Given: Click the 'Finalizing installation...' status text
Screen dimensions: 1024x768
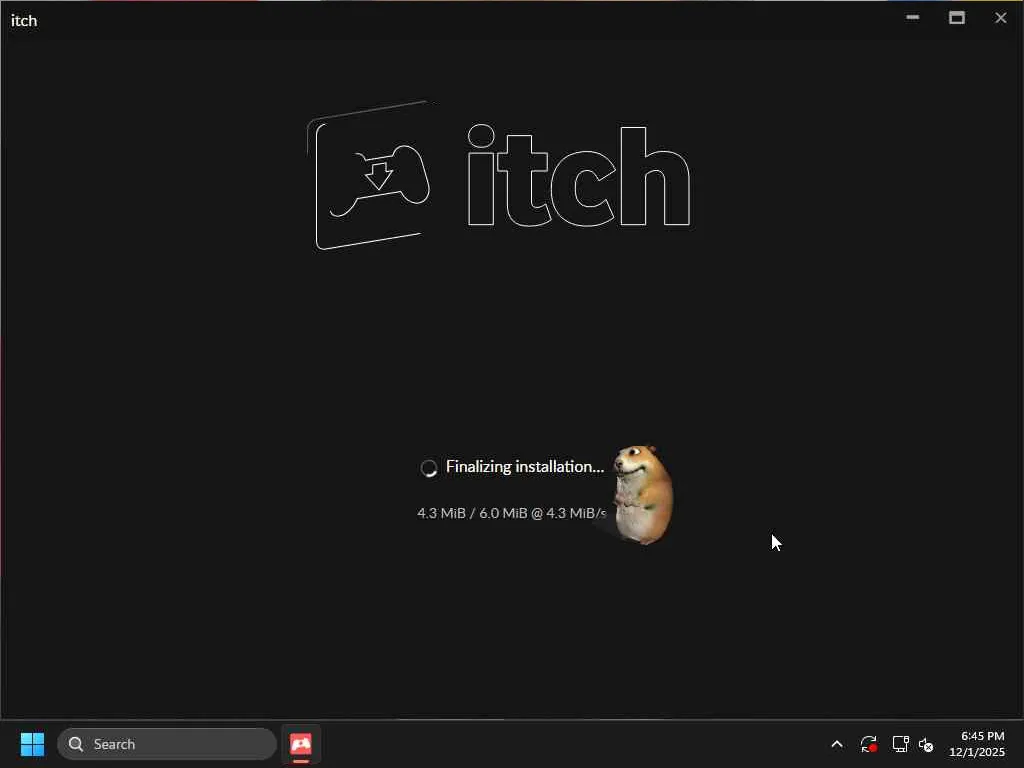Looking at the screenshot, I should 524,467.
